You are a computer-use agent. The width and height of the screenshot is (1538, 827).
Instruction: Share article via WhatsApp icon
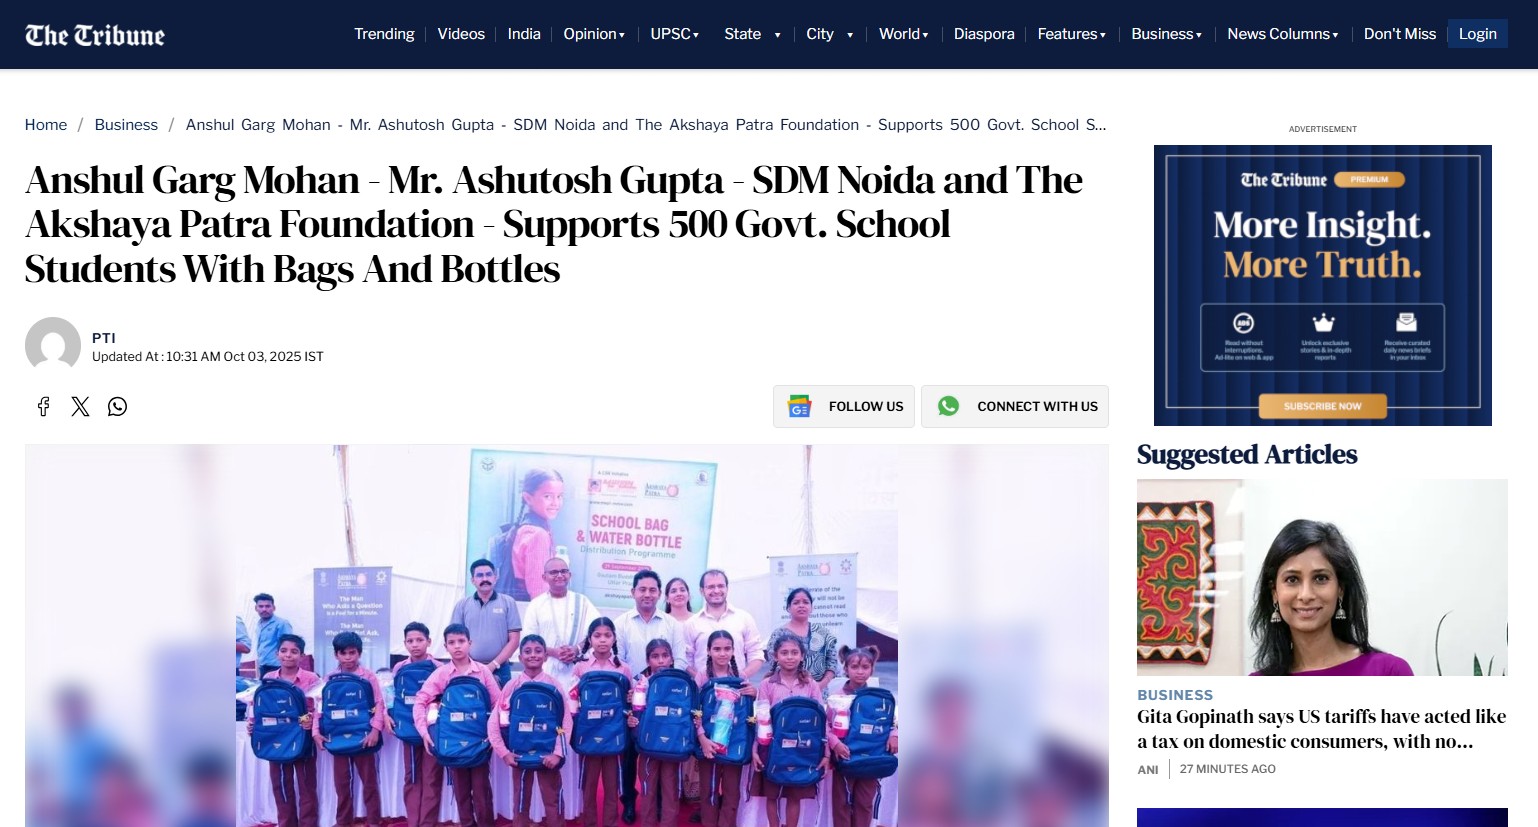pos(117,406)
